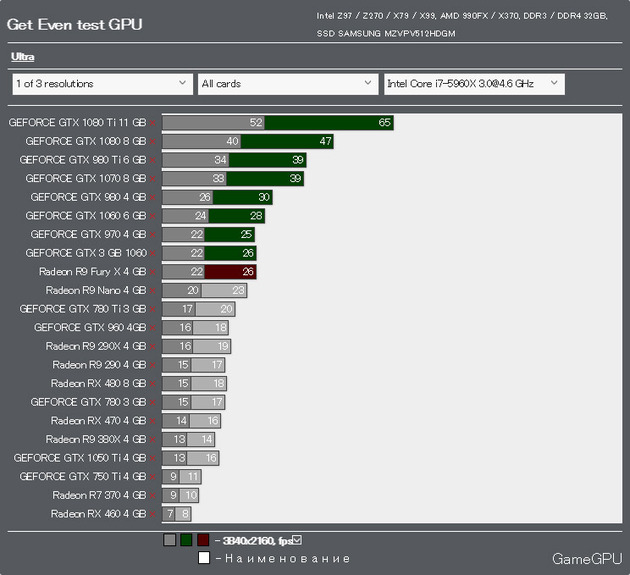Image resolution: width=630 pixels, height=575 pixels.
Task: Open the Intel Core i7-5960X processor dropdown
Action: click(474, 84)
